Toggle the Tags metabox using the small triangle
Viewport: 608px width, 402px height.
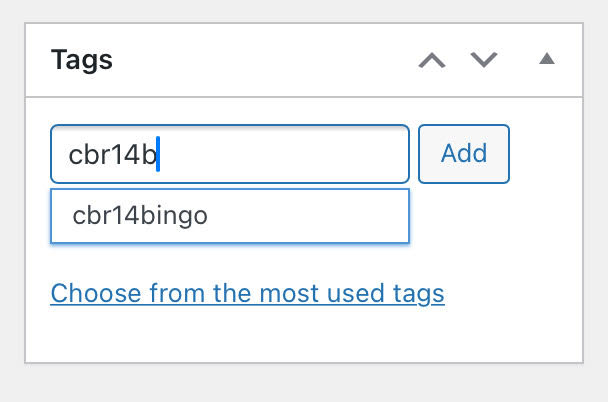(x=546, y=60)
